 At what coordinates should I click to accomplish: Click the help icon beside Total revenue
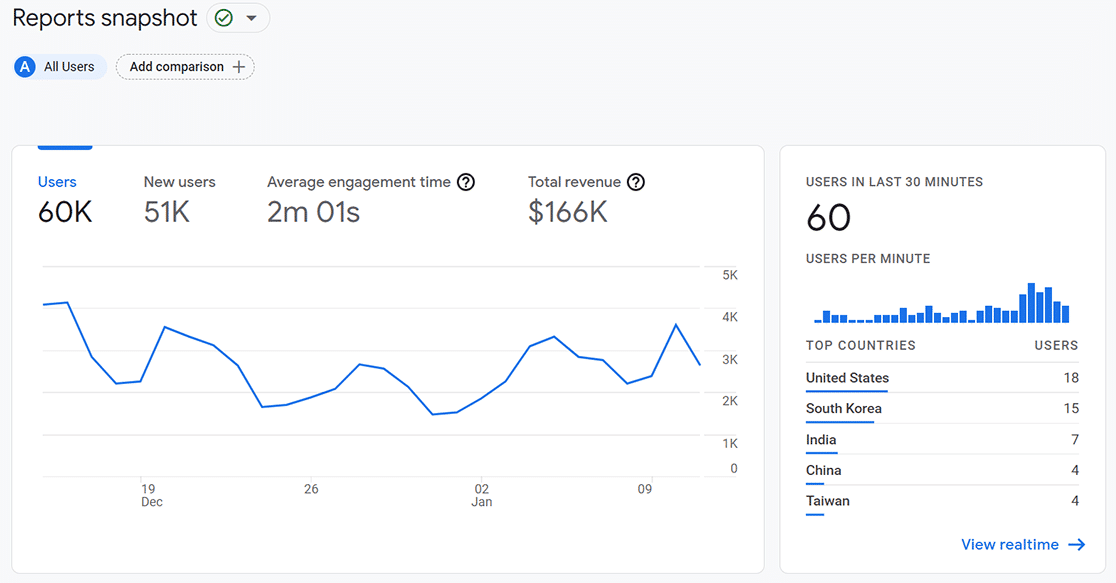tap(636, 181)
